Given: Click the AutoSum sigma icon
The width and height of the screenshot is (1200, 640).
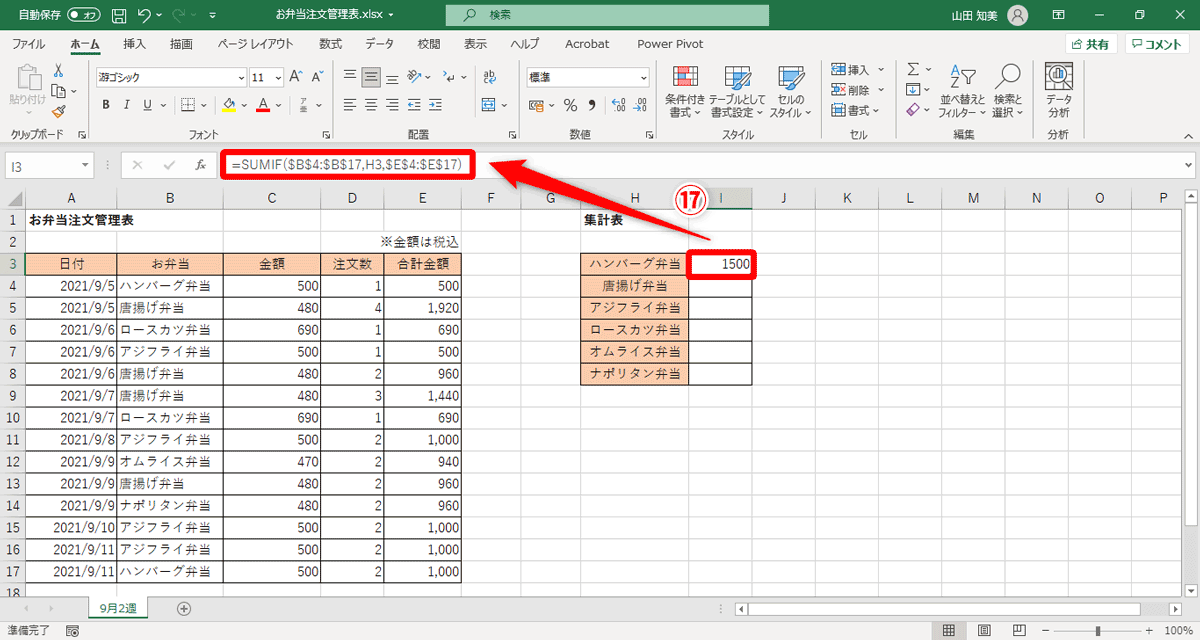Looking at the screenshot, I should click(x=913, y=69).
